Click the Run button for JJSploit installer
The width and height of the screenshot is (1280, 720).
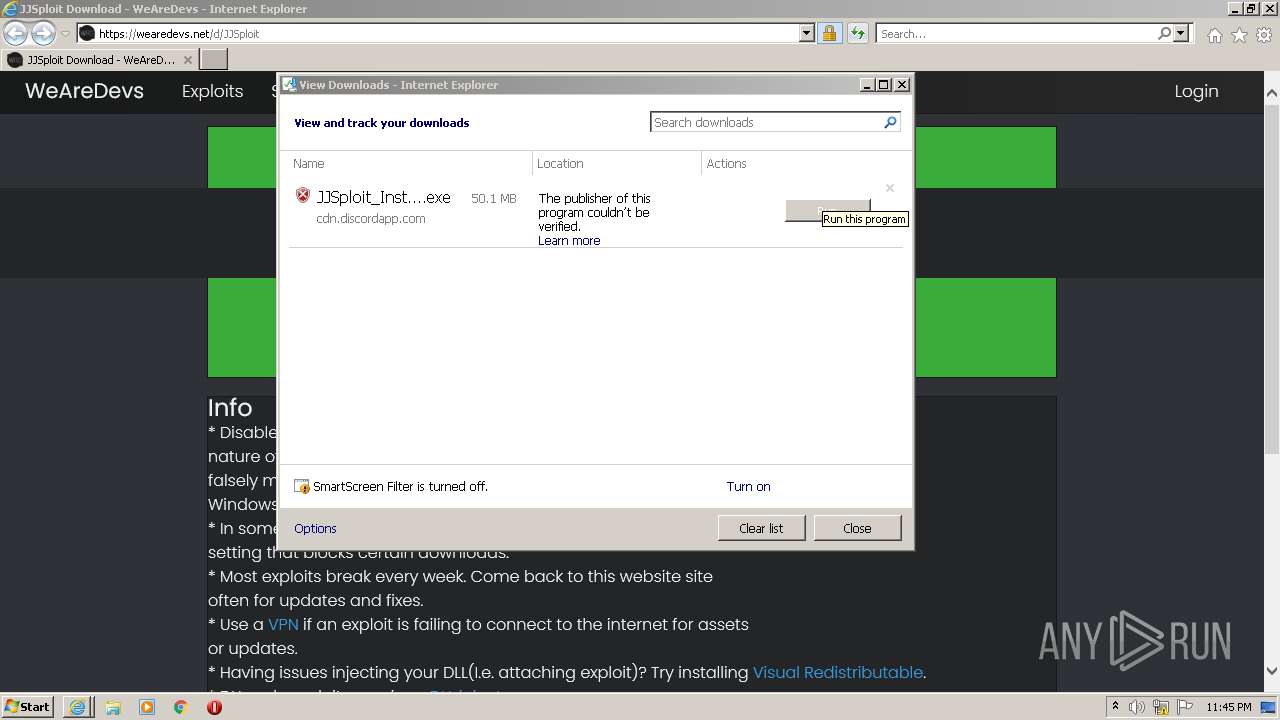pyautogui.click(x=827, y=211)
